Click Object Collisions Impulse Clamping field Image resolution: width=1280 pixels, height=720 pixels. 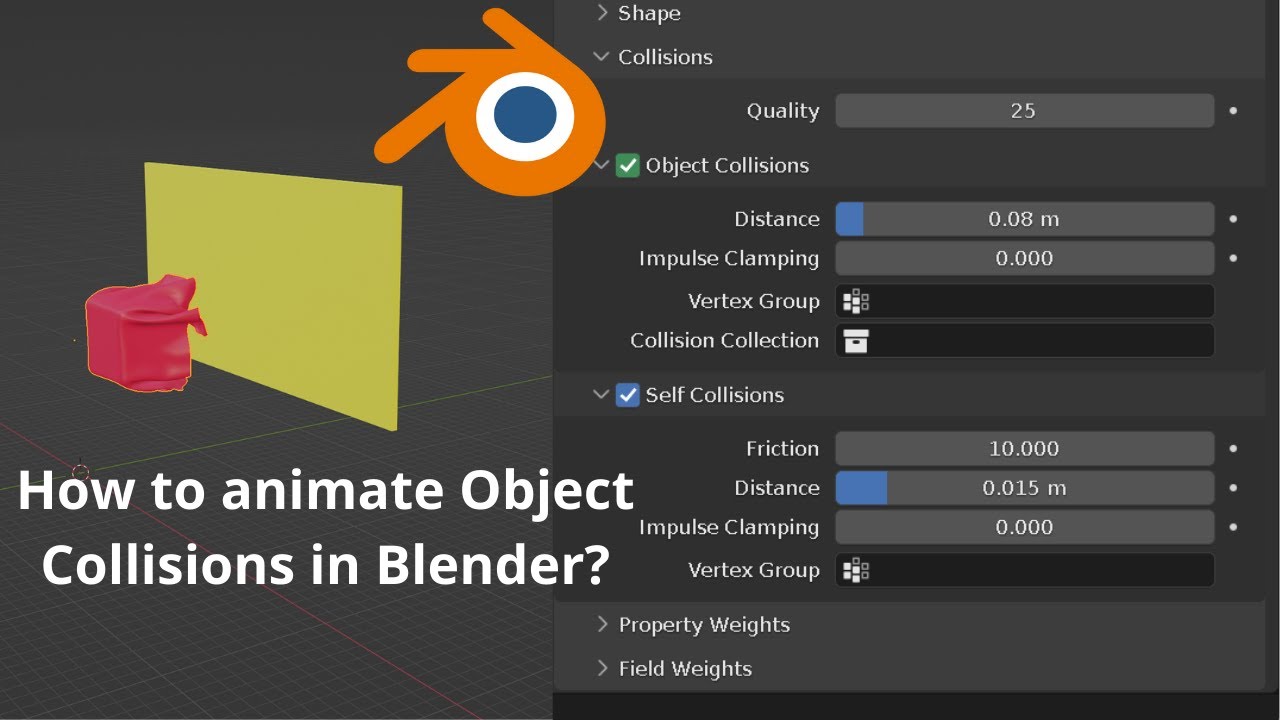pos(1024,258)
